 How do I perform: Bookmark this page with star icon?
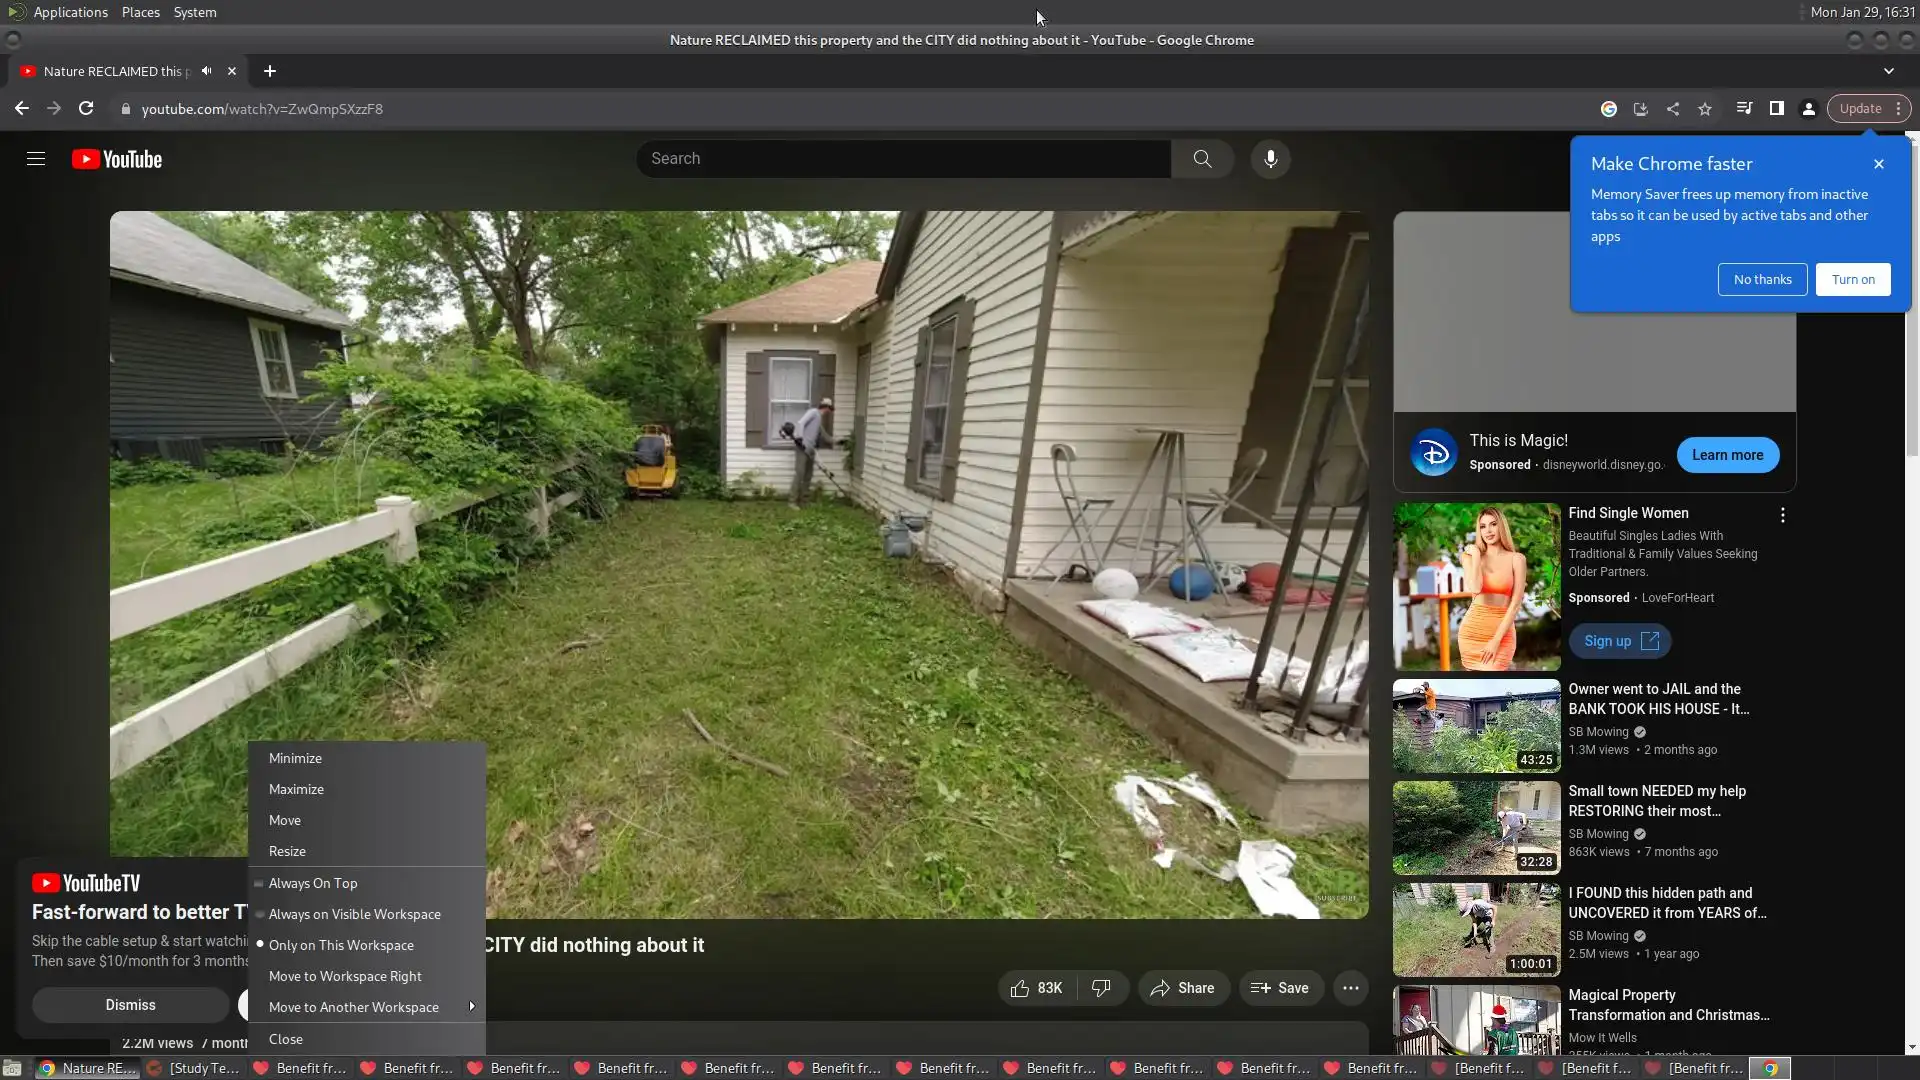(1705, 109)
